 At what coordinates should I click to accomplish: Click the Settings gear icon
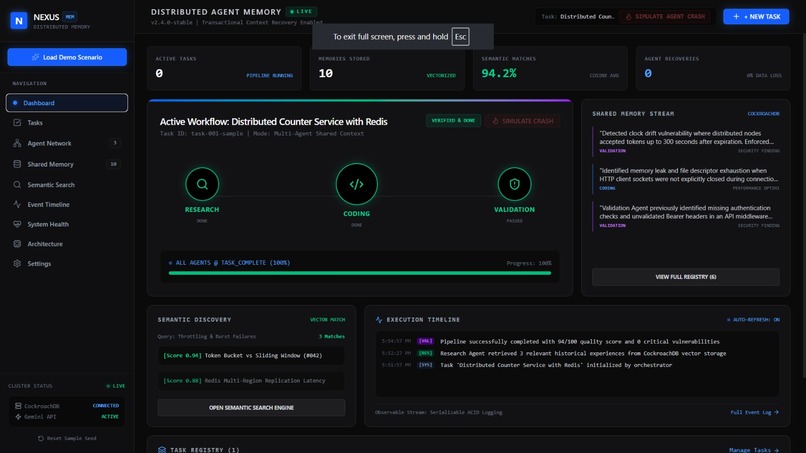pos(17,263)
